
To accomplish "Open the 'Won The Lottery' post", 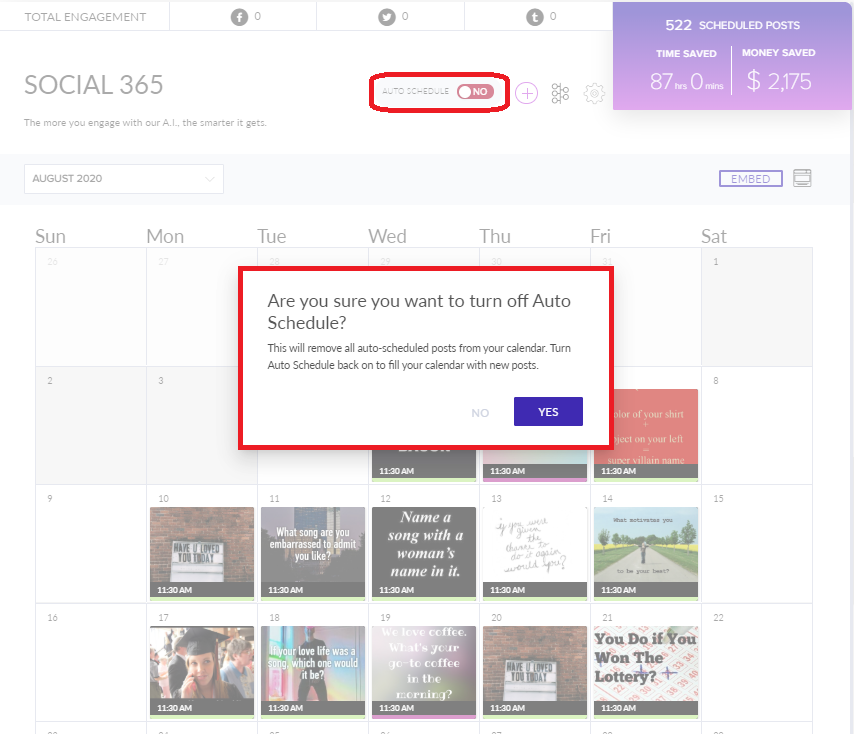I will 646,672.
